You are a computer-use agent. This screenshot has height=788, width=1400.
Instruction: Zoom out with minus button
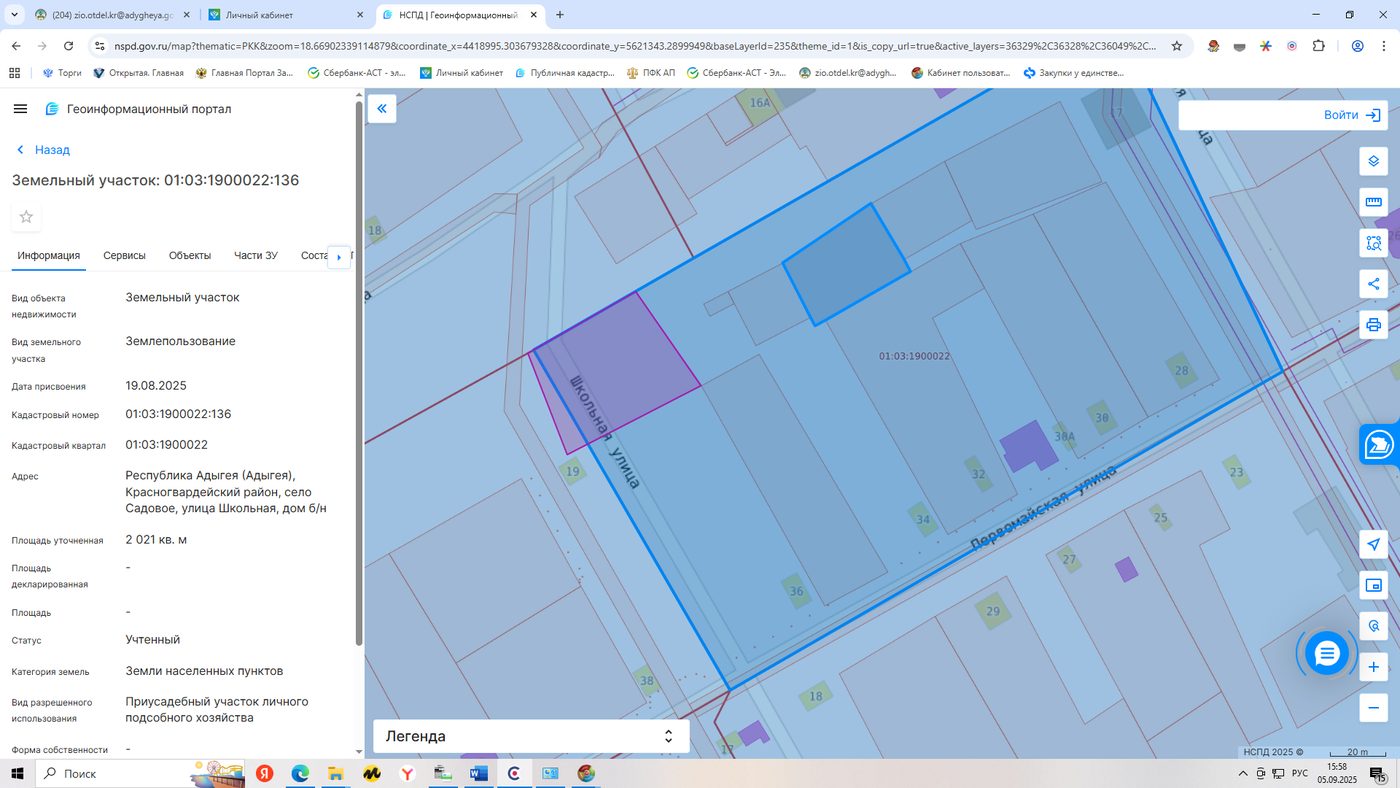tap(1373, 708)
